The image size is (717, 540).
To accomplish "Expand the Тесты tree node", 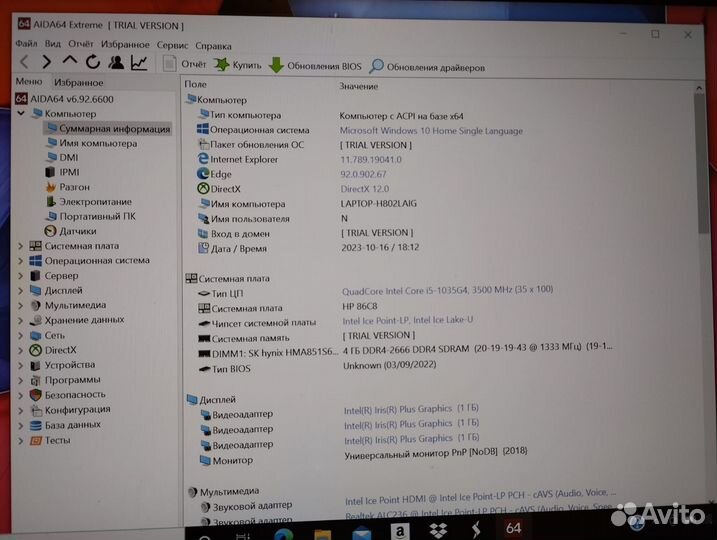I will (x=21, y=441).
